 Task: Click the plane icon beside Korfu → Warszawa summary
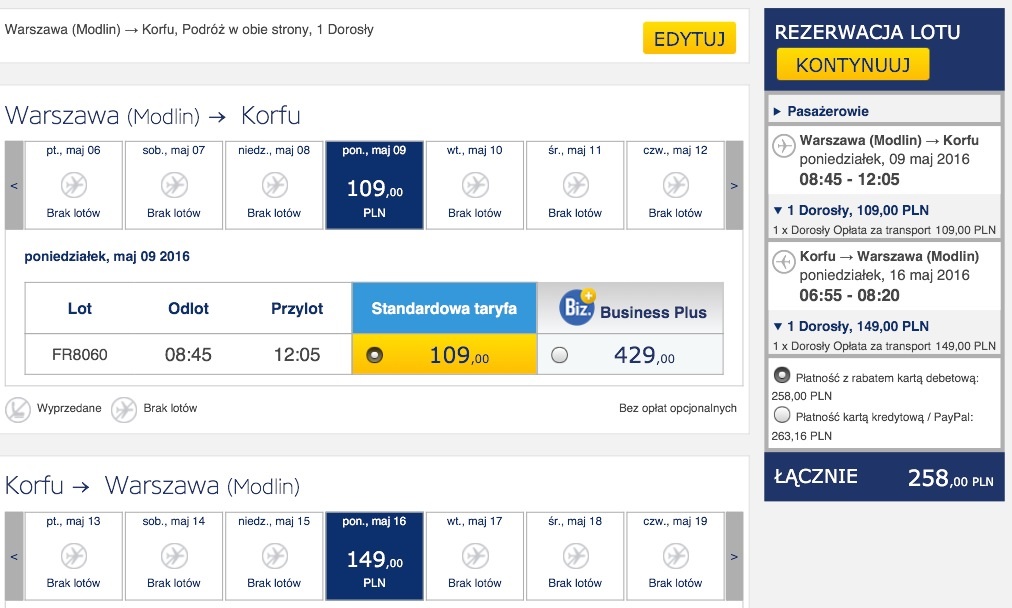click(x=784, y=262)
